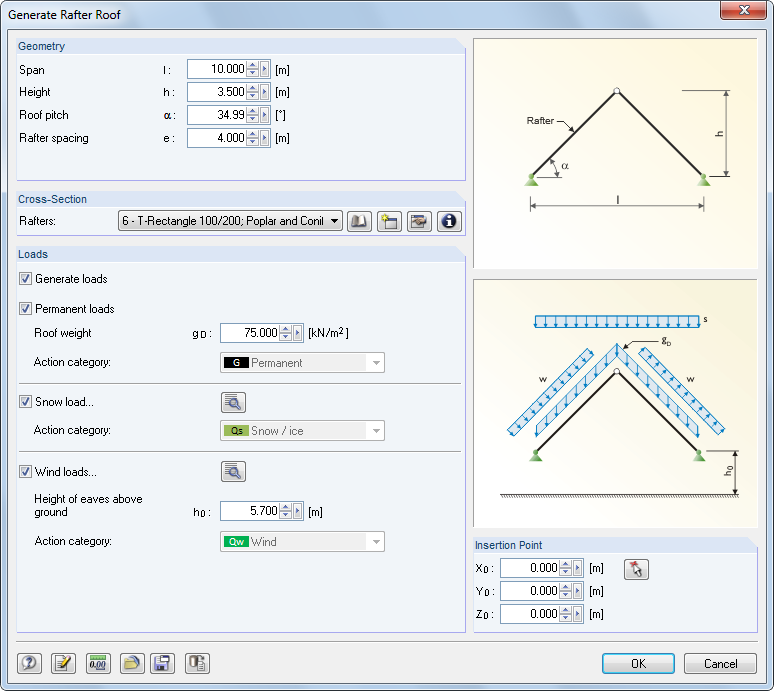Open the cross-section library book icon

359,221
